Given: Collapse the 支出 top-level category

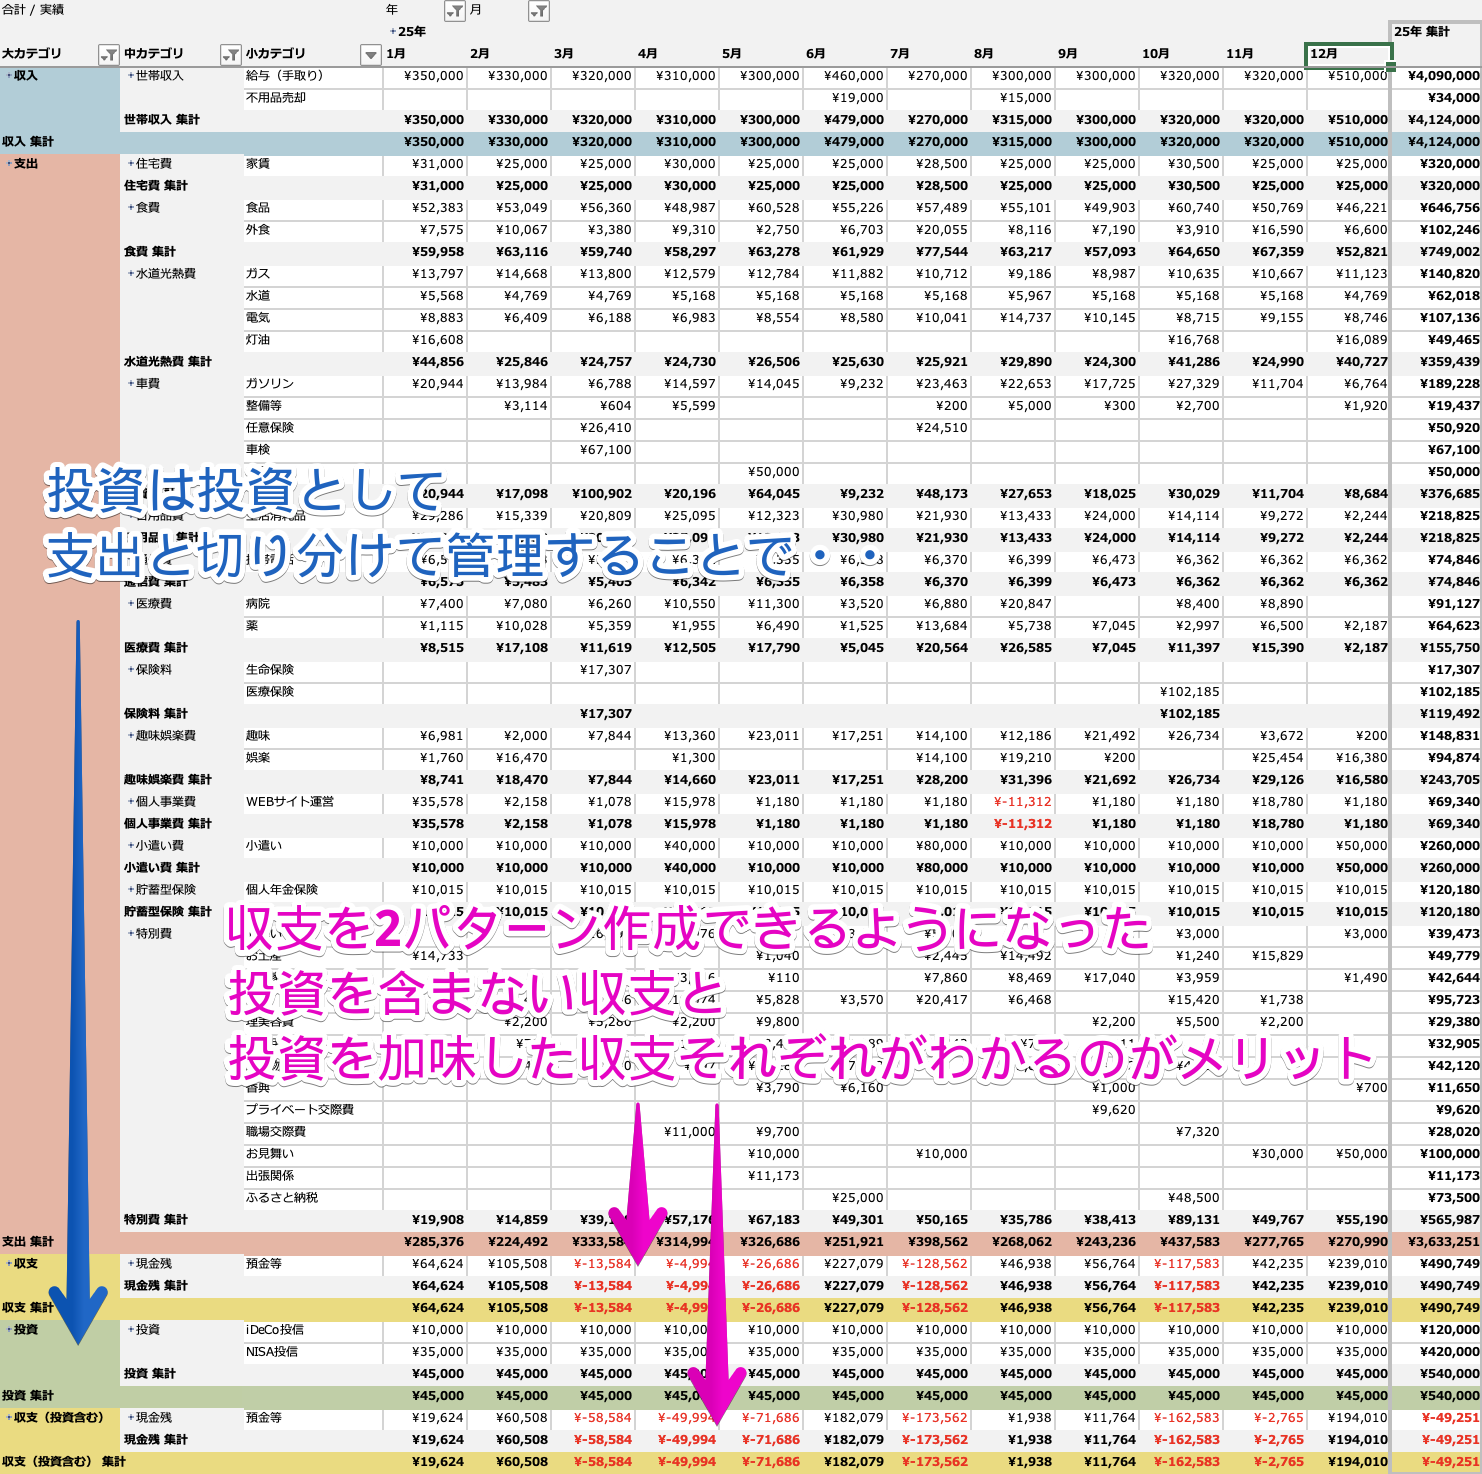Looking at the screenshot, I should click(x=9, y=164).
